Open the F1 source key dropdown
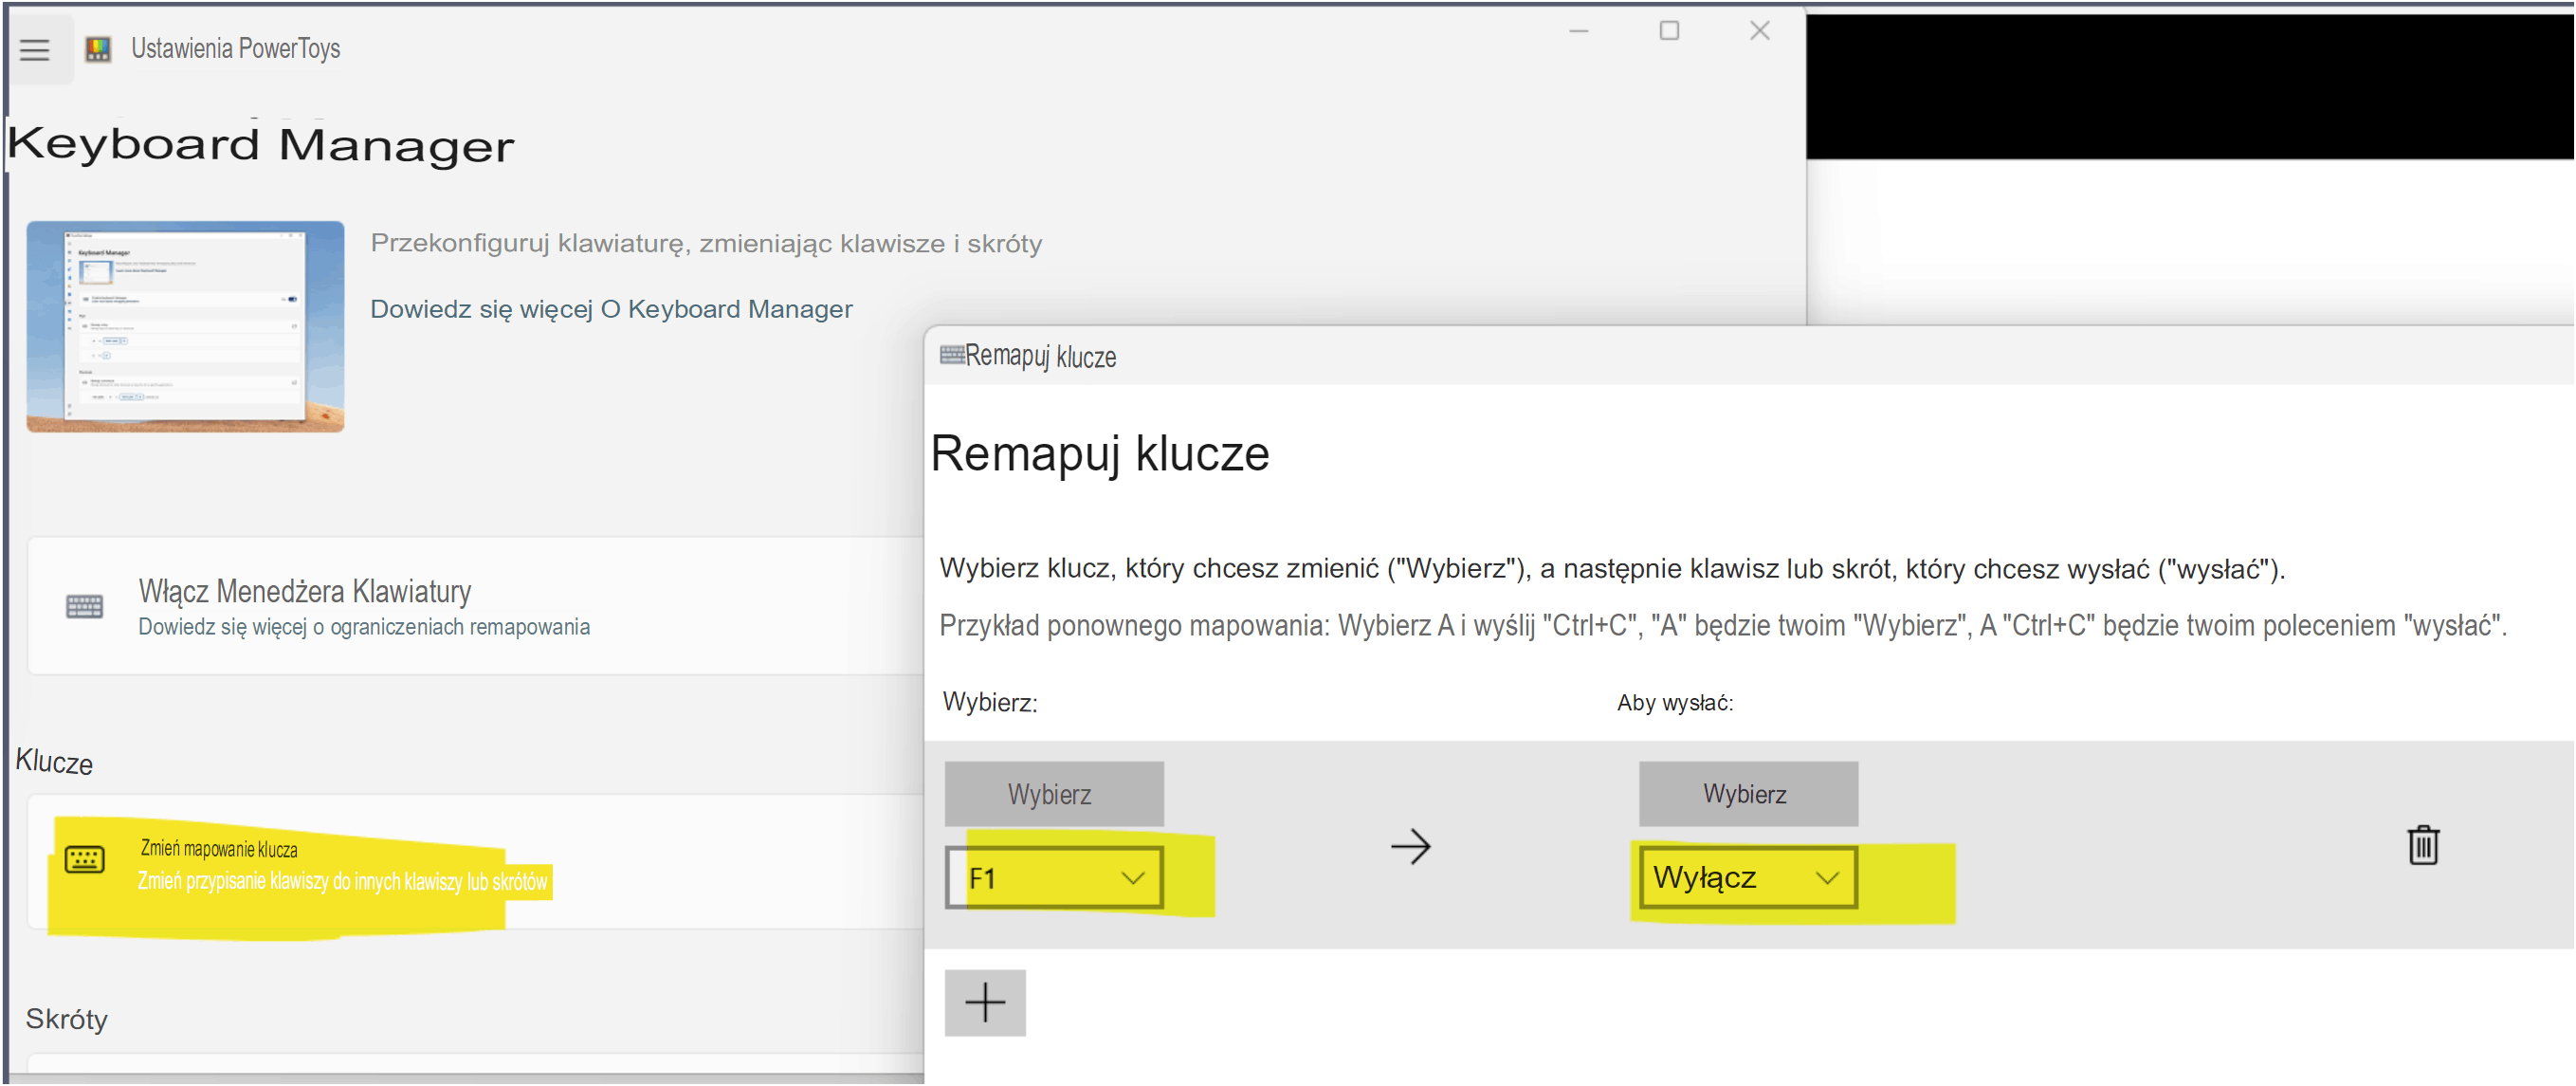 point(1054,878)
